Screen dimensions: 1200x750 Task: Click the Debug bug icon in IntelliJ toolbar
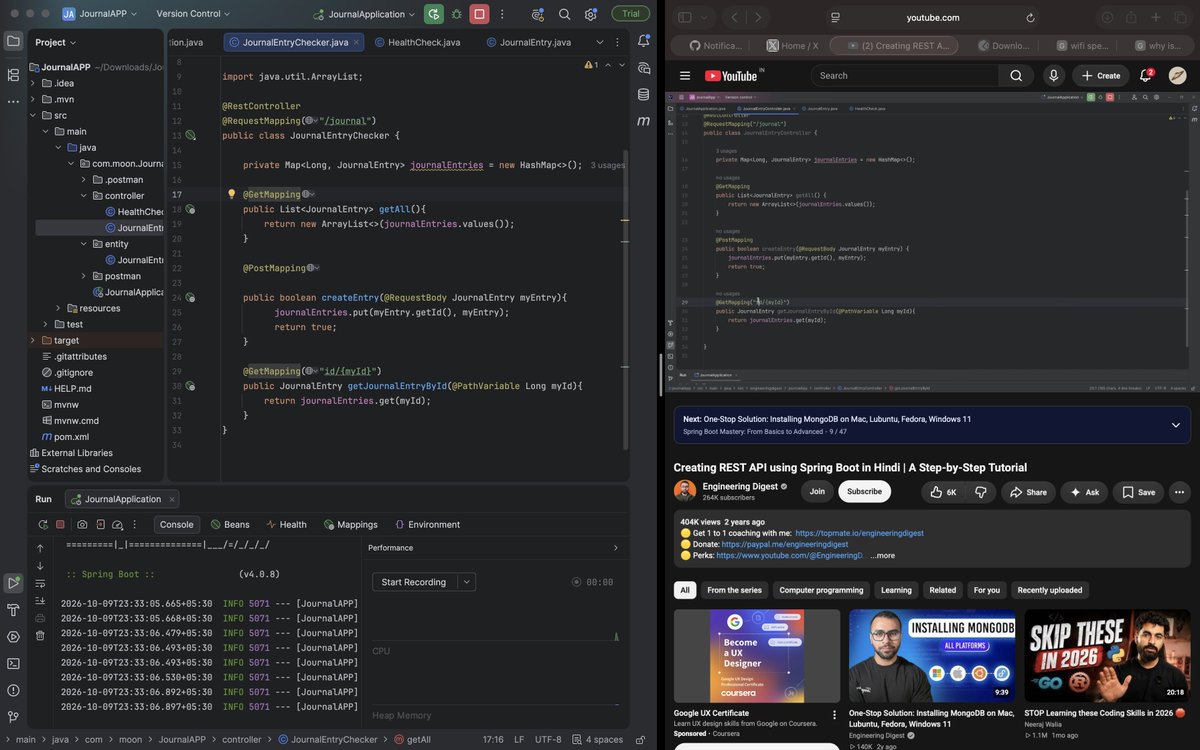[x=457, y=14]
